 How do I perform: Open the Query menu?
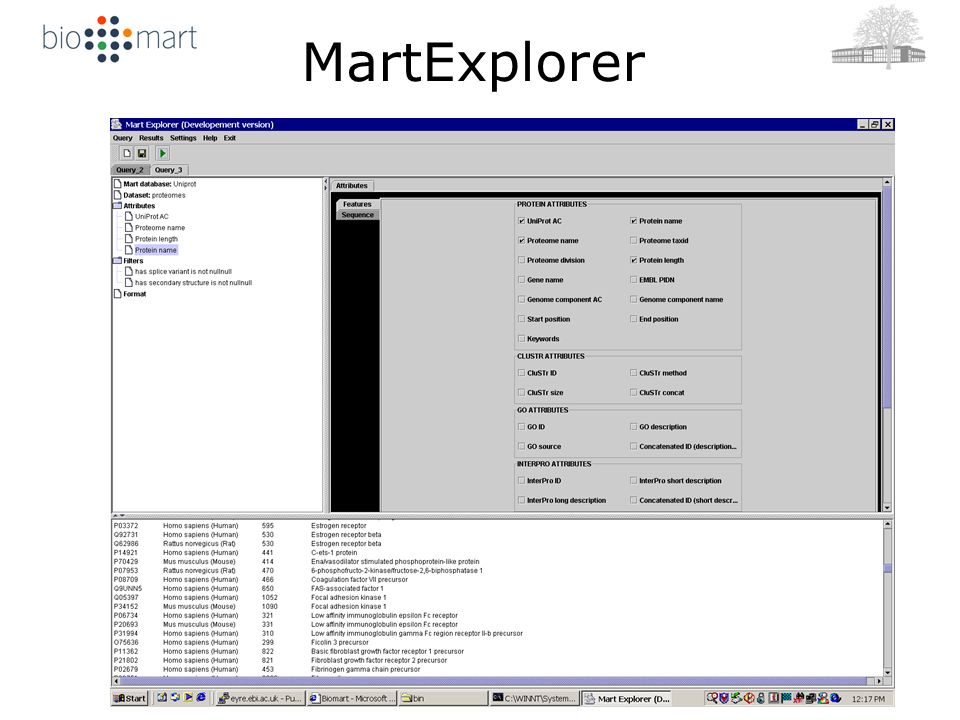coord(122,138)
